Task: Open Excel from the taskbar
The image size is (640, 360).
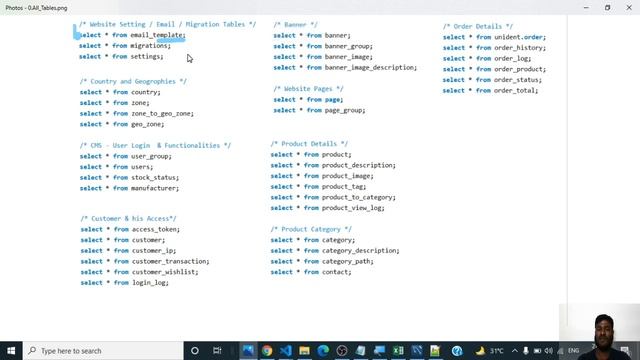Action: point(398,351)
